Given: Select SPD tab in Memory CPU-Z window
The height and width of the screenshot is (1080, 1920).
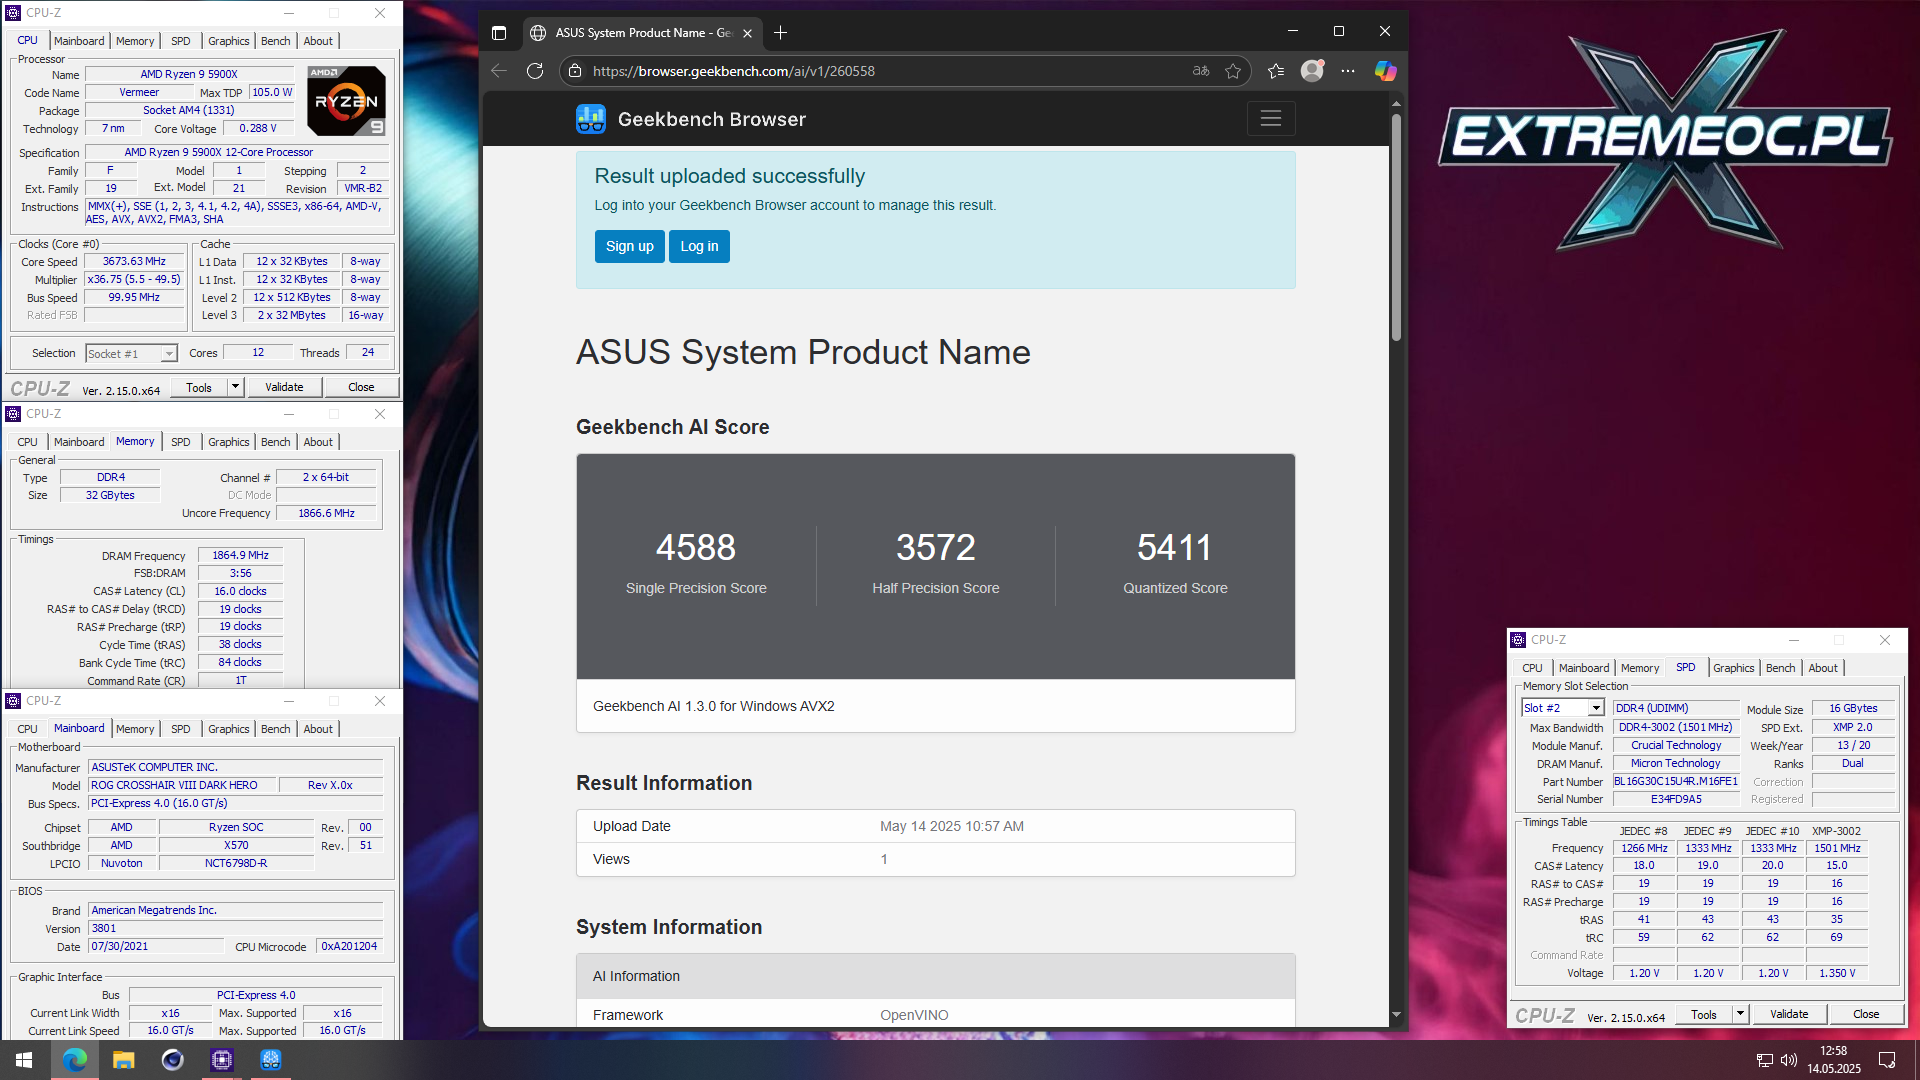Looking at the screenshot, I should (x=180, y=442).
